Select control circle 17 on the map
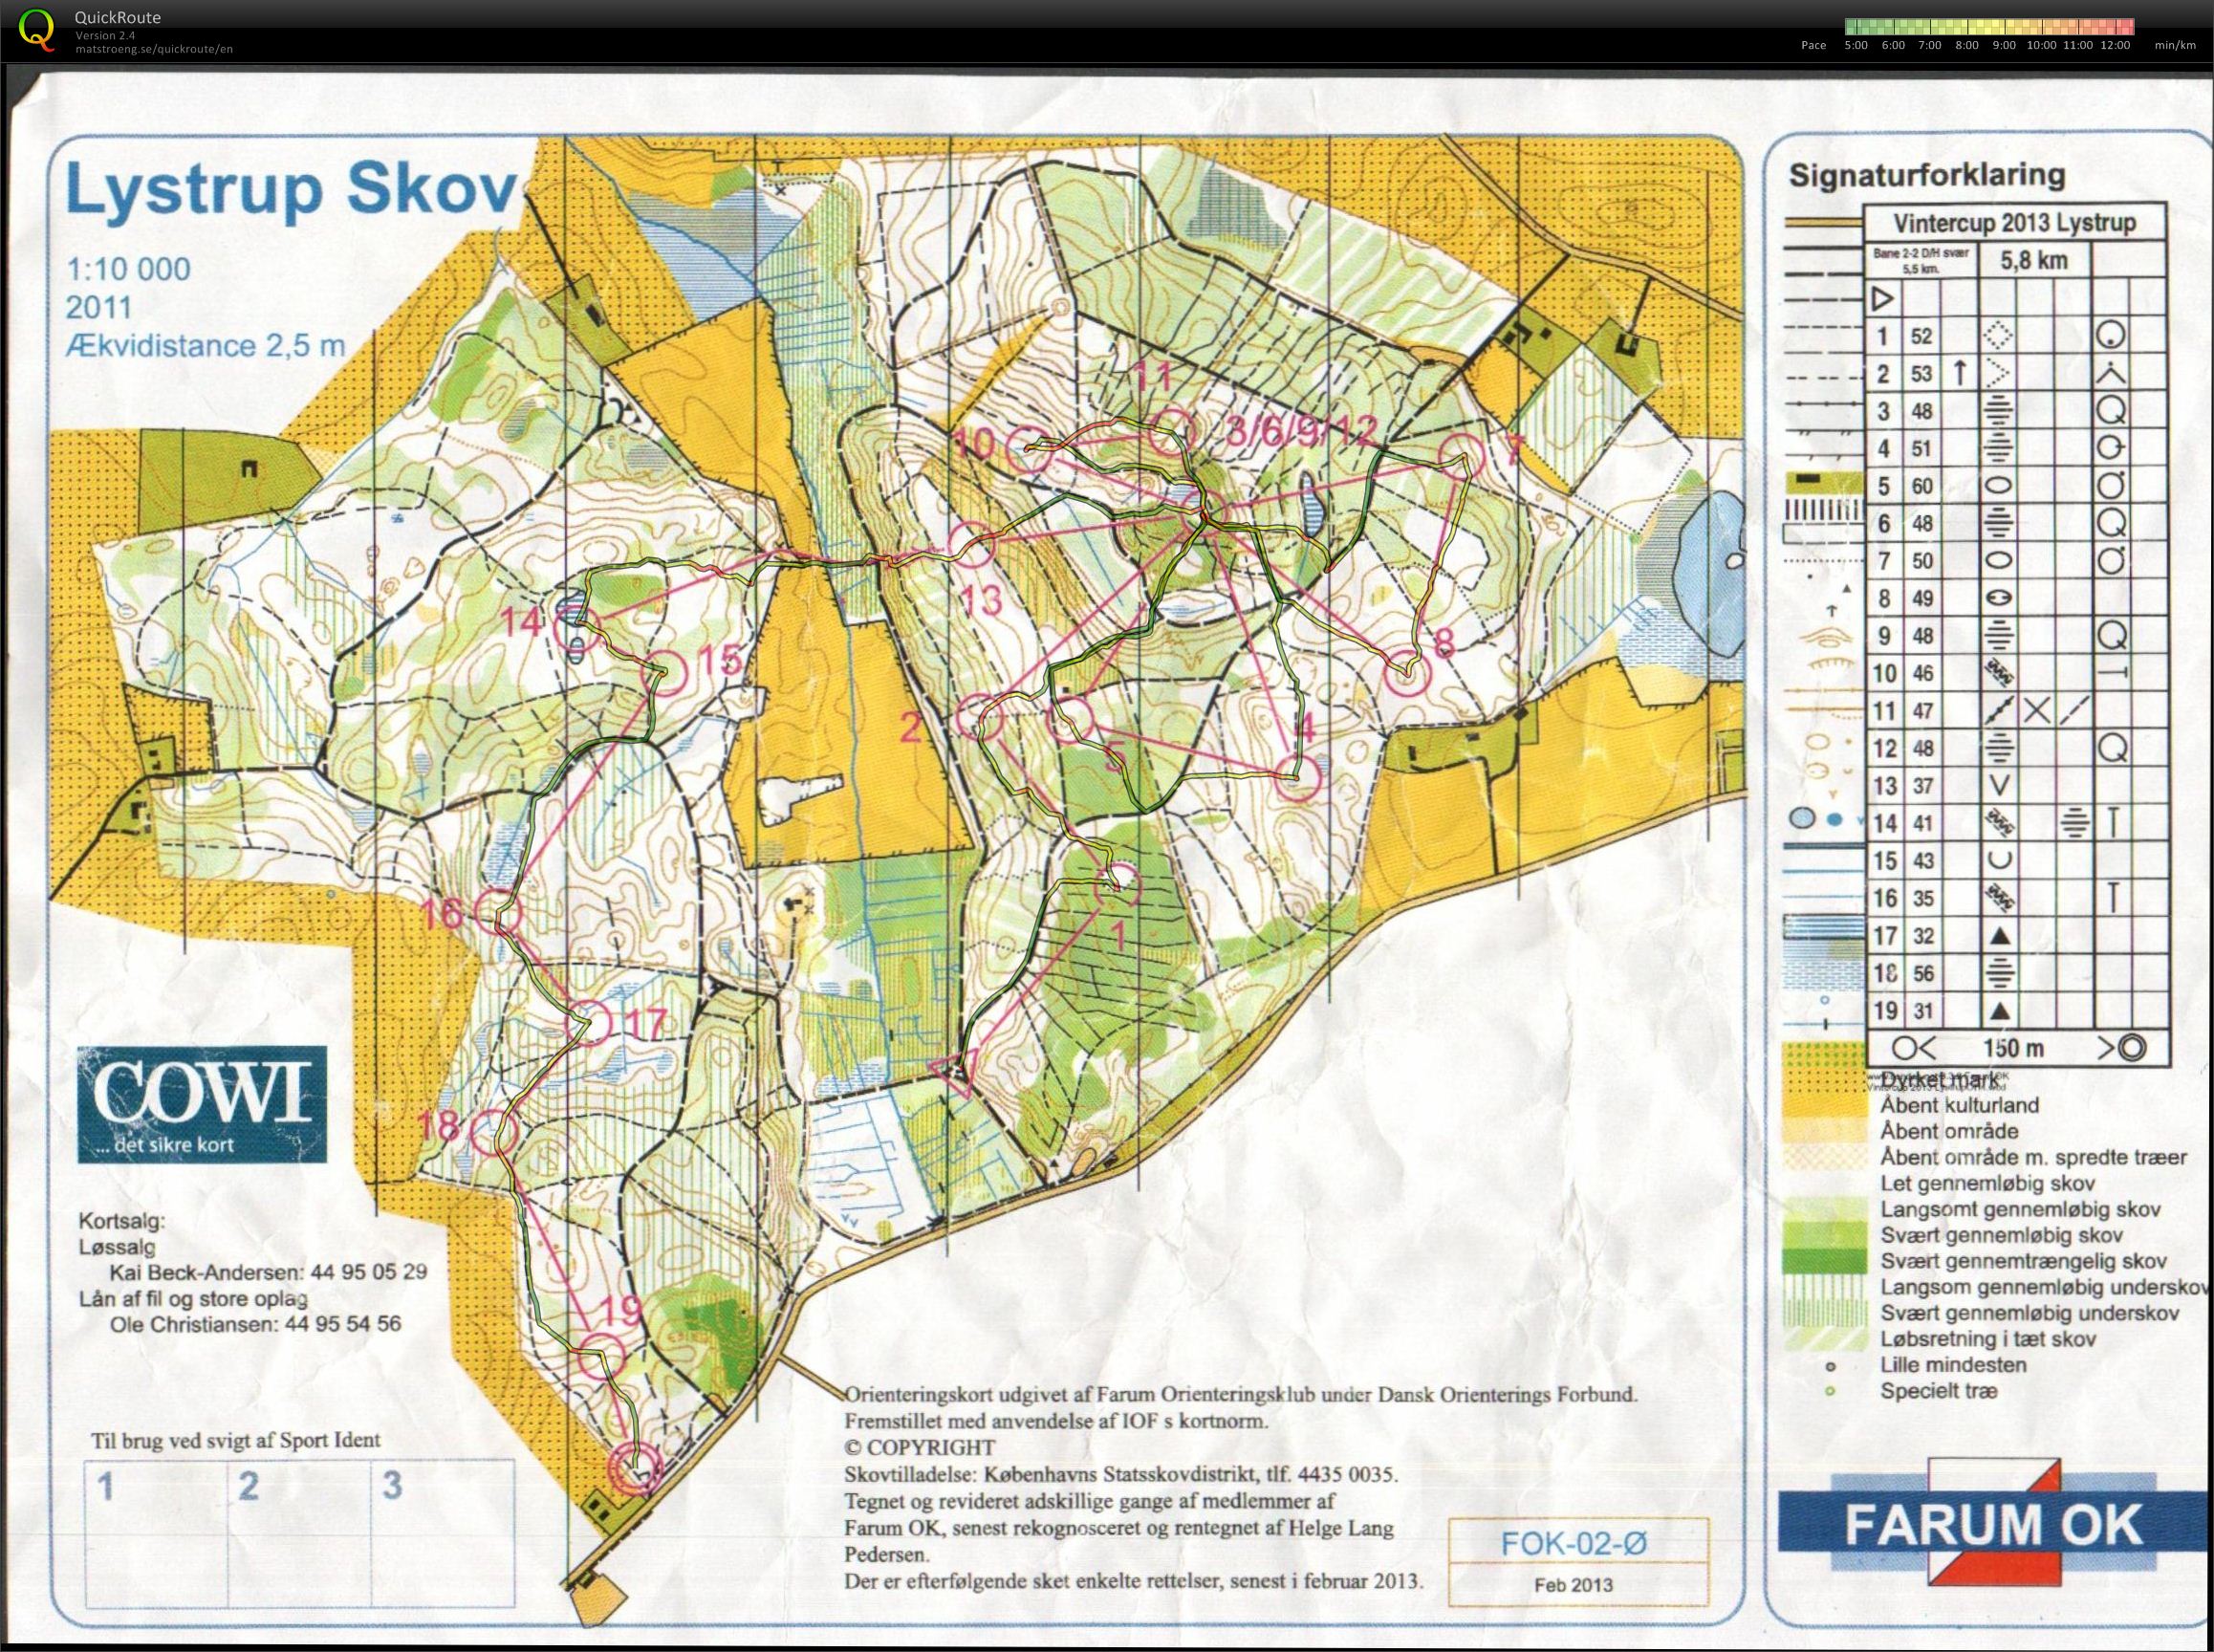 [x=590, y=1022]
